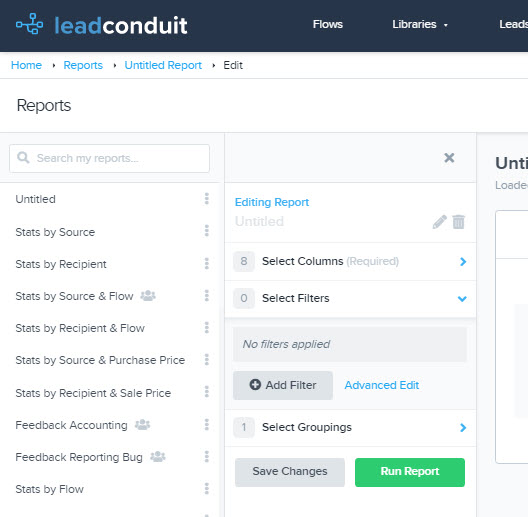Click the groupings count badge 1
This screenshot has width=528, height=517.
coord(244,427)
